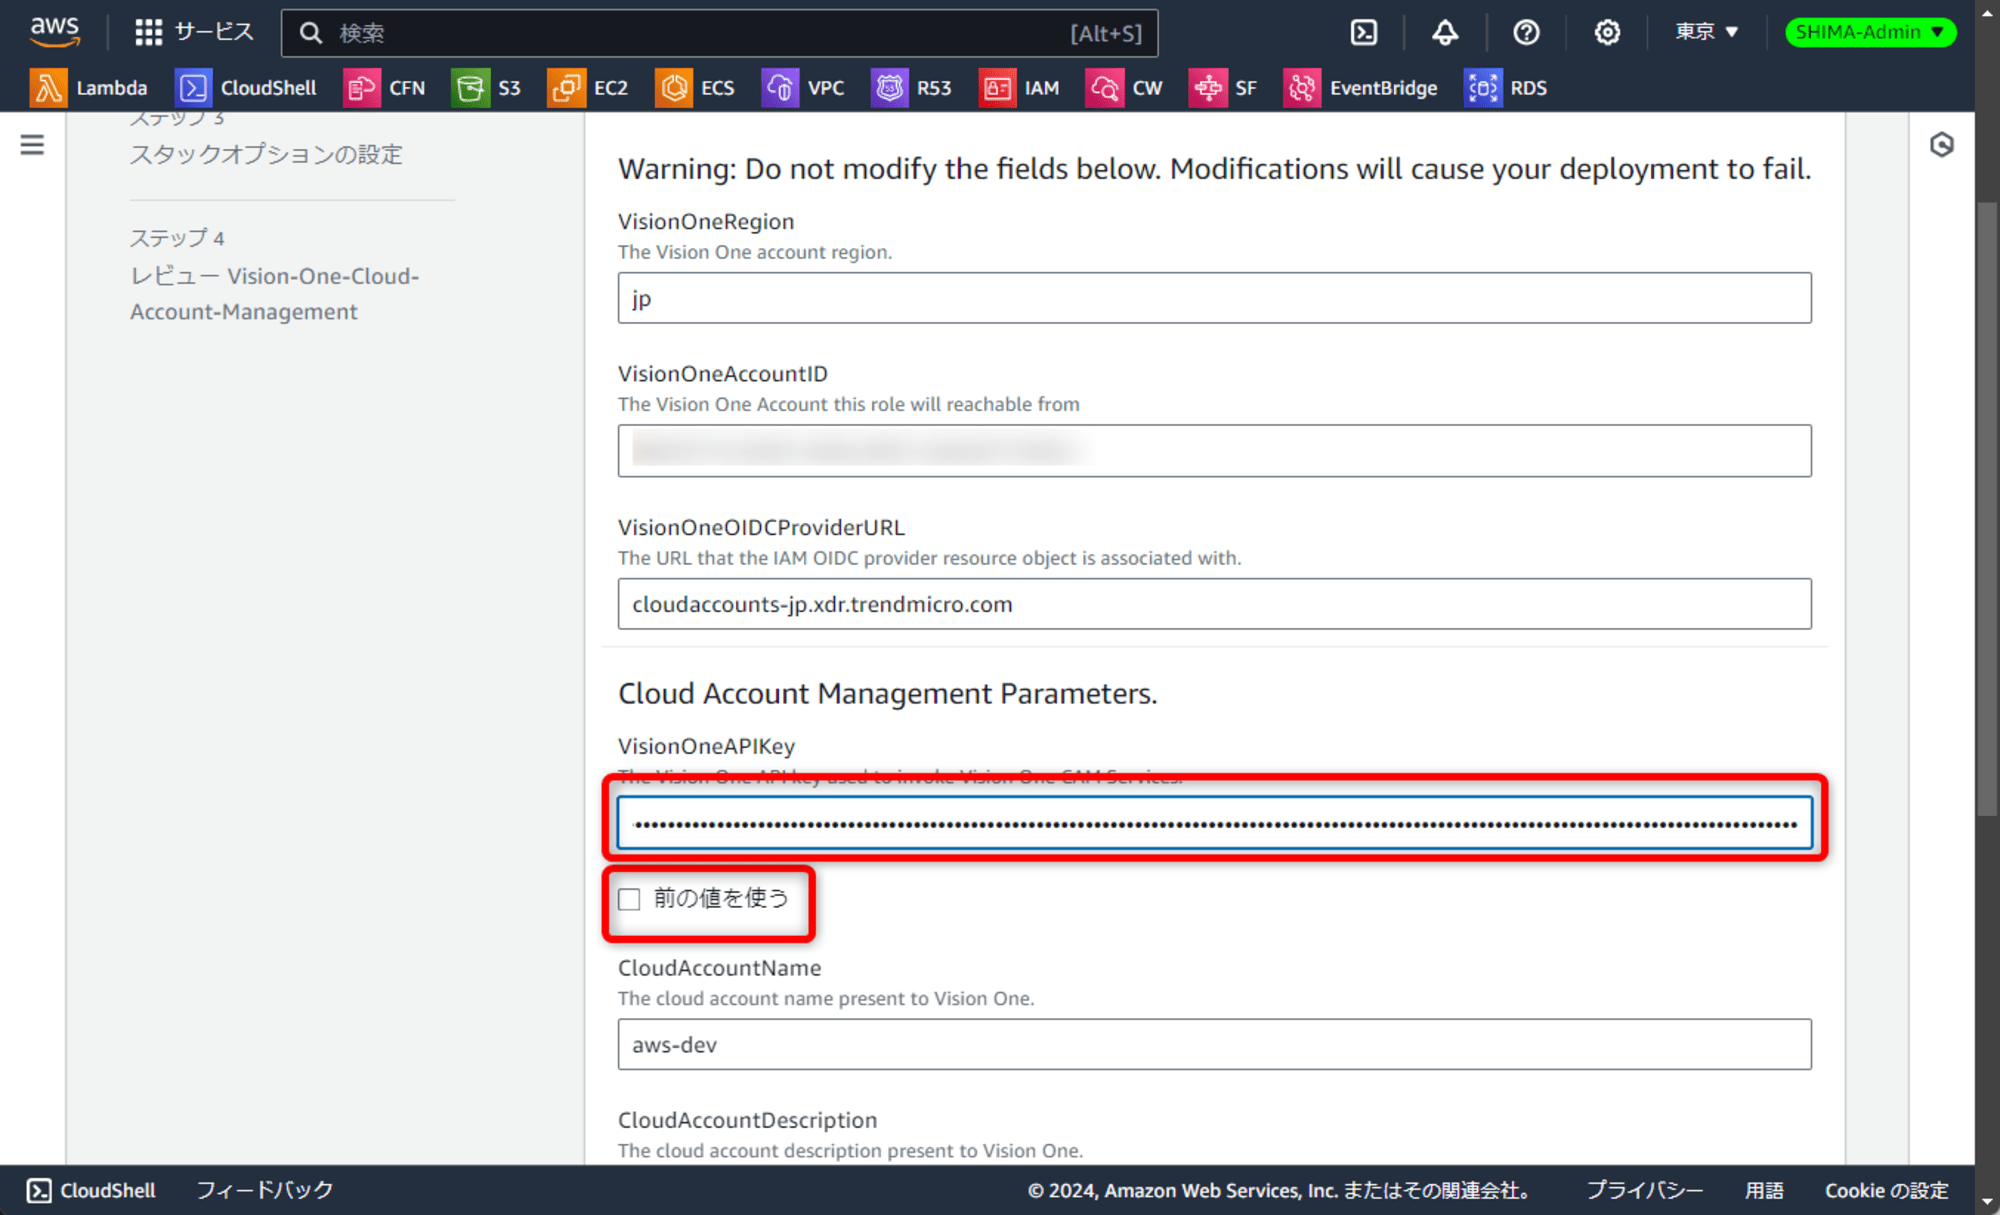2000x1215 pixels.
Task: Go to レビュー Vision-One-Cloud-Account-Management step
Action: 275,294
